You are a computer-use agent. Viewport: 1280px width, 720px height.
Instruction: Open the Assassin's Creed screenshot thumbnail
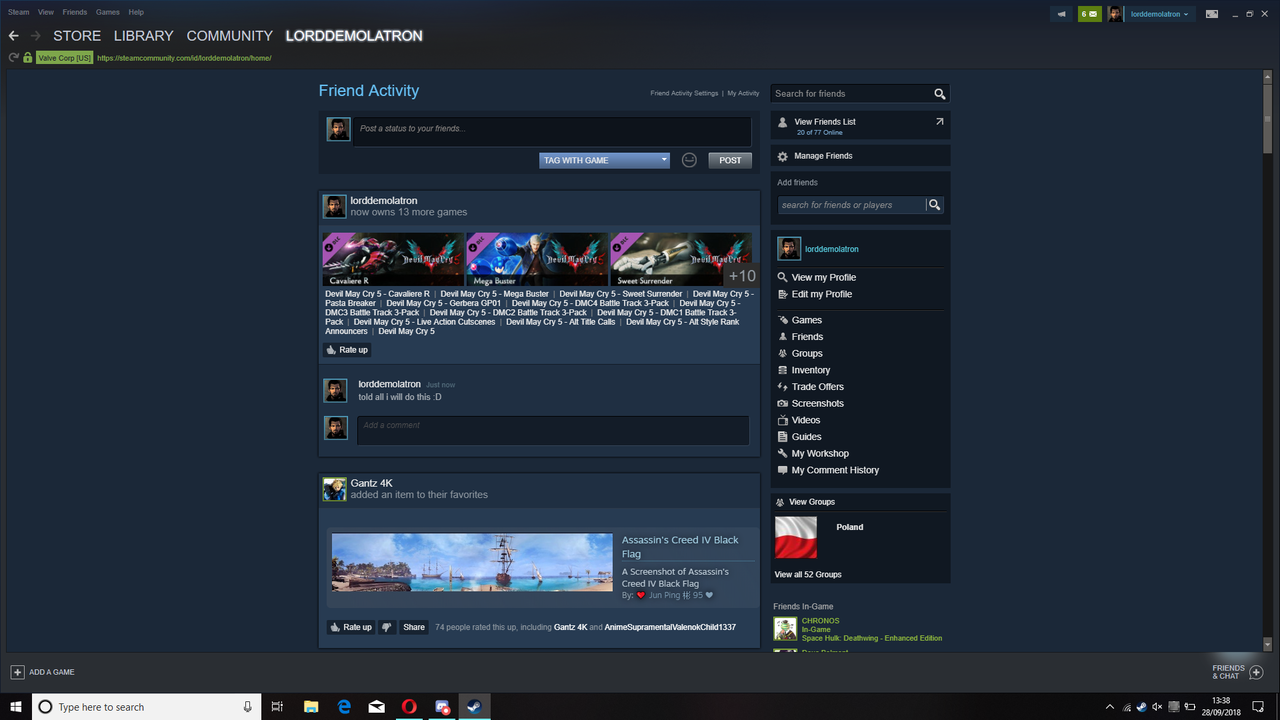pos(472,563)
